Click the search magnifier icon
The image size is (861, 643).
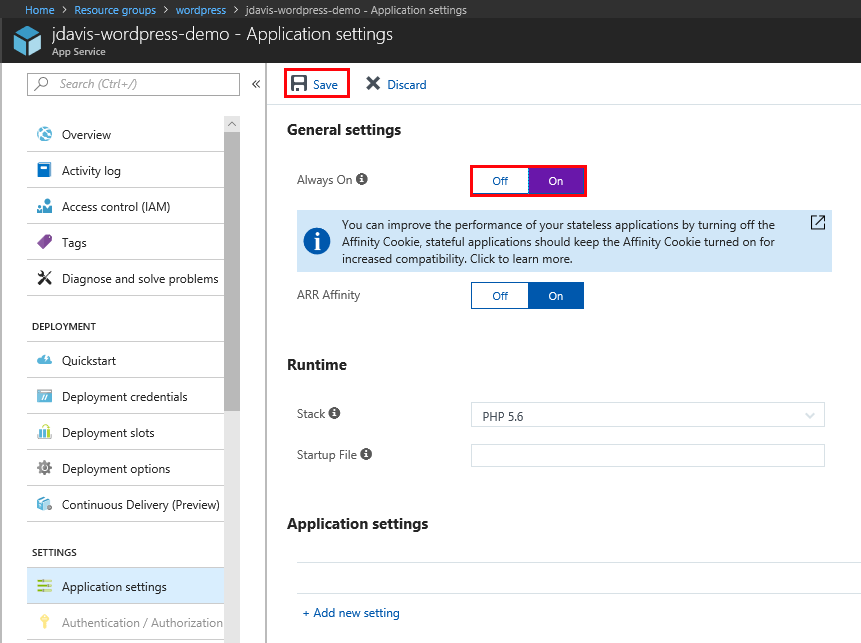click(41, 83)
